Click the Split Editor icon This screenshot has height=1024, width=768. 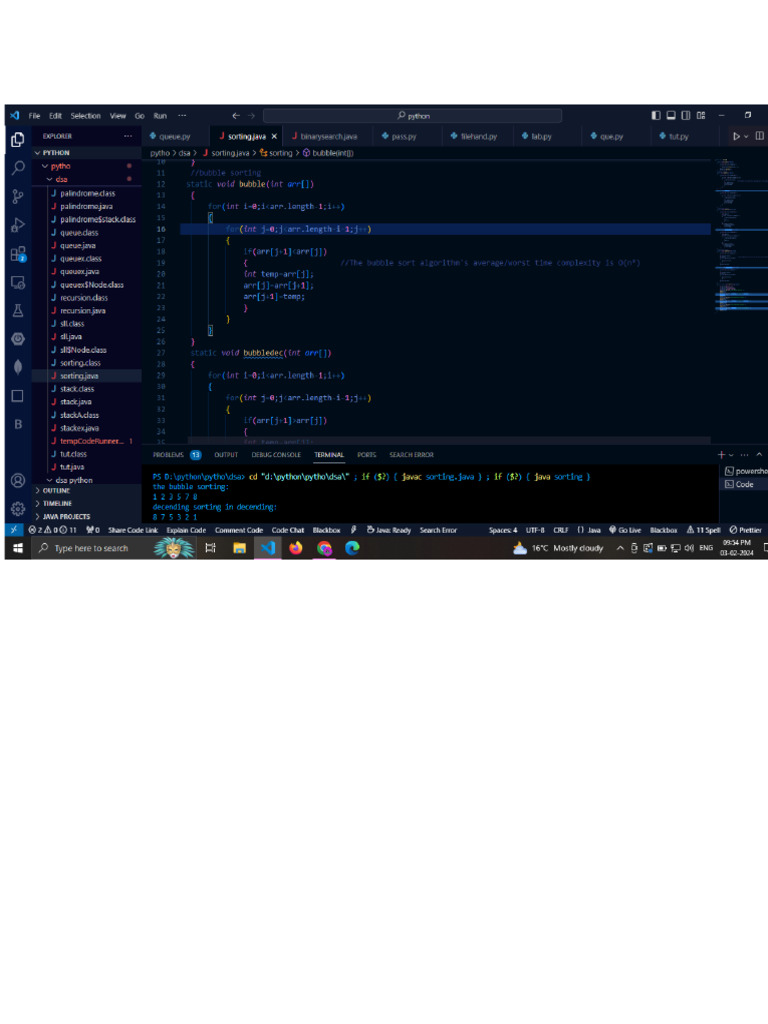click(x=759, y=136)
